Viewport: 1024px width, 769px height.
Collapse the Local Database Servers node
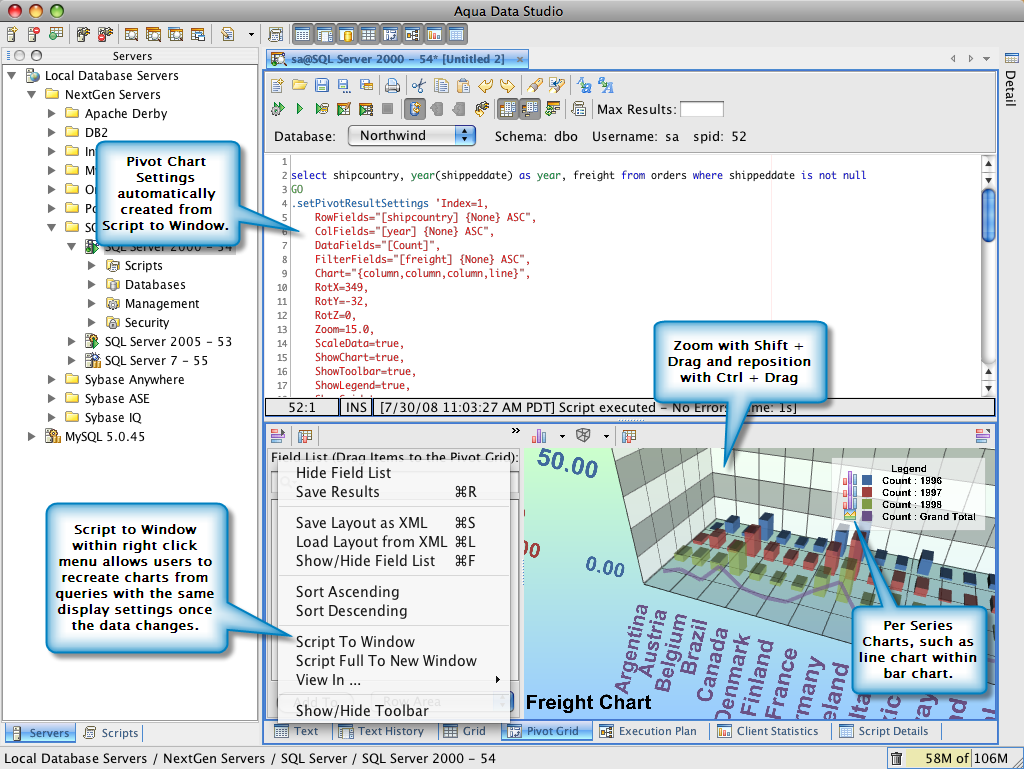12,76
